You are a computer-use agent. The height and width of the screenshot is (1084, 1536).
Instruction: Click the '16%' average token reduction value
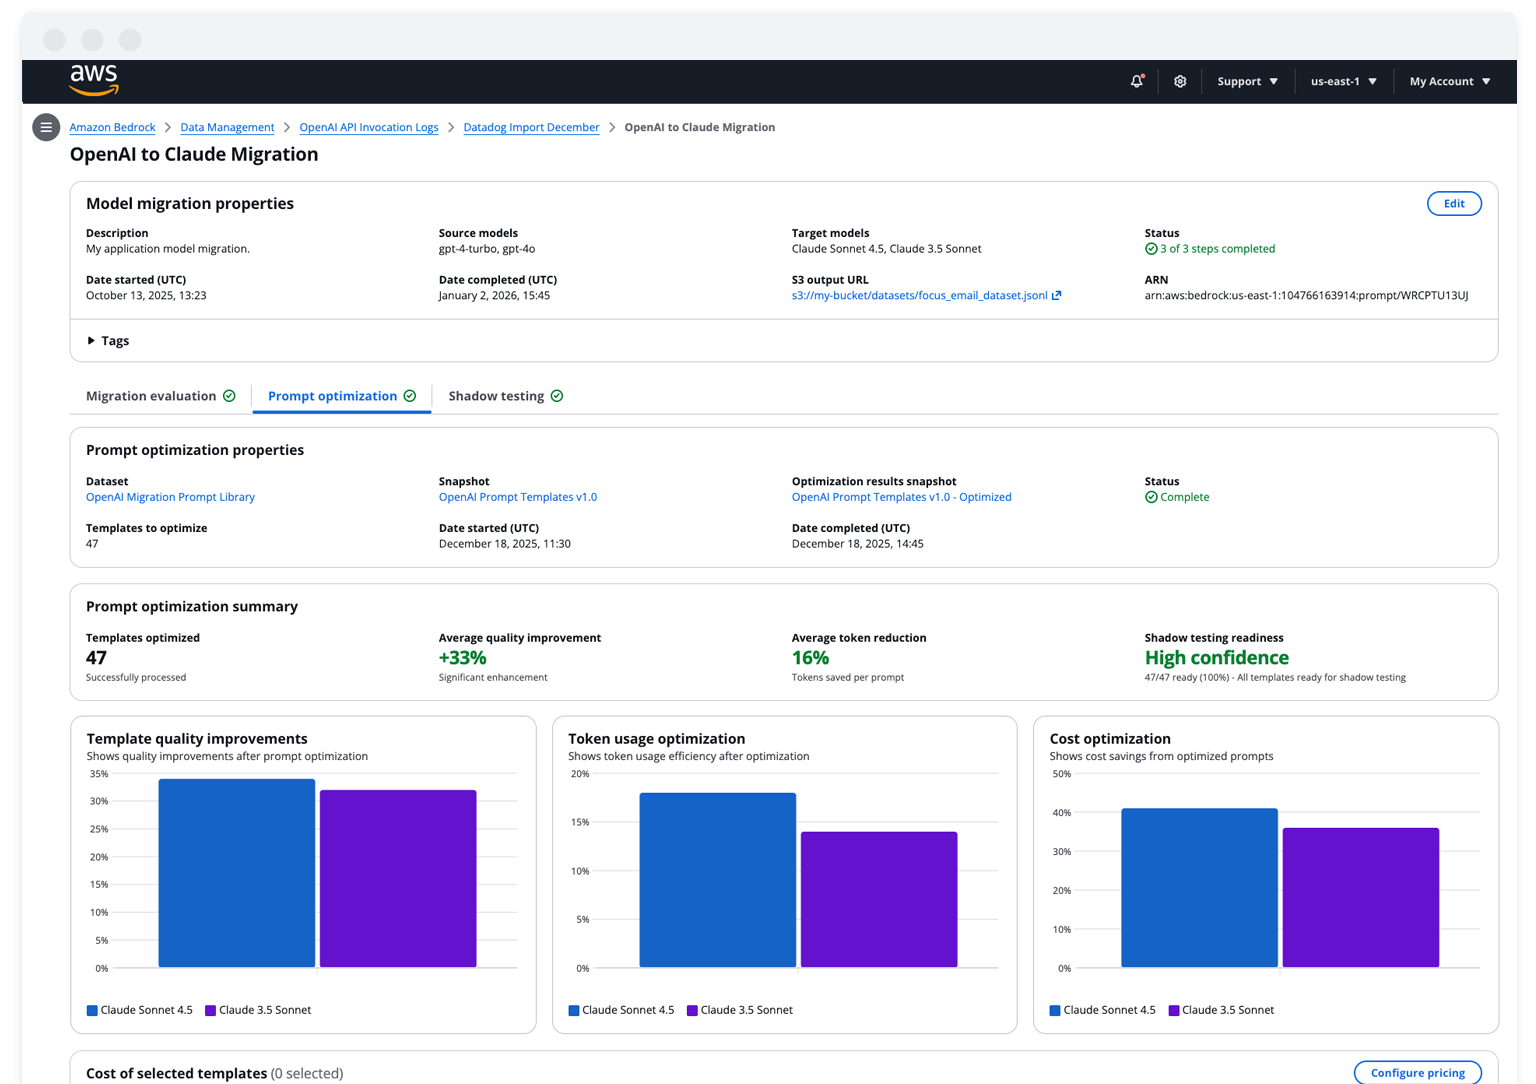(810, 658)
